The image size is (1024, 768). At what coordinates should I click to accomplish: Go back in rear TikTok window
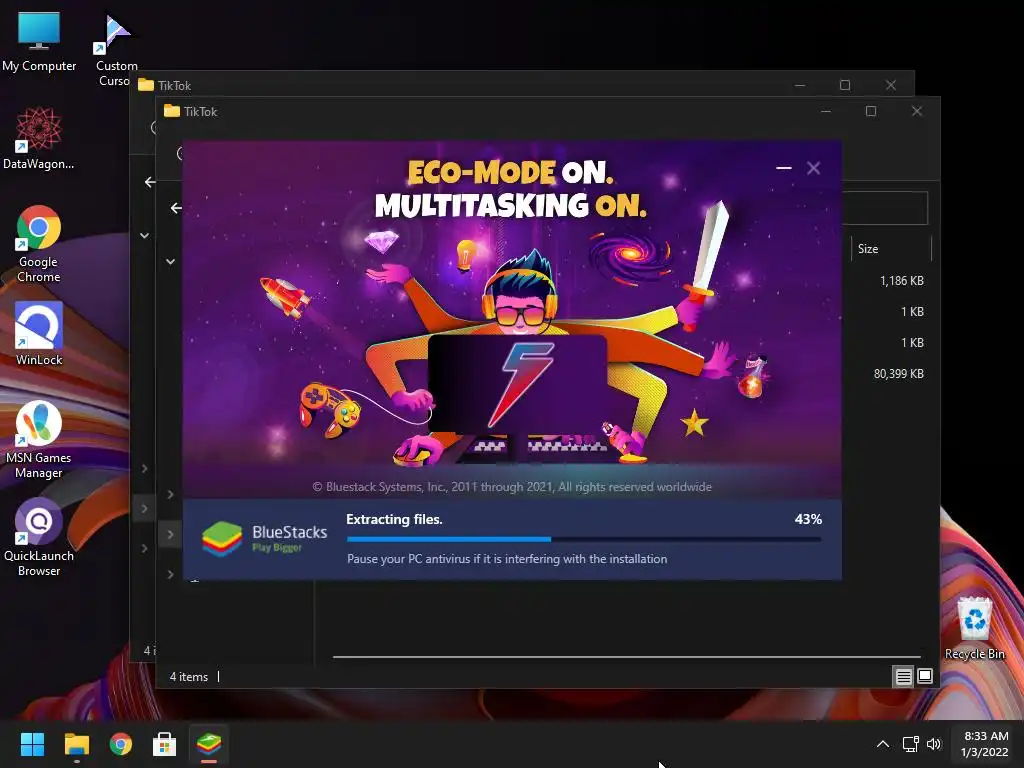tap(150, 182)
